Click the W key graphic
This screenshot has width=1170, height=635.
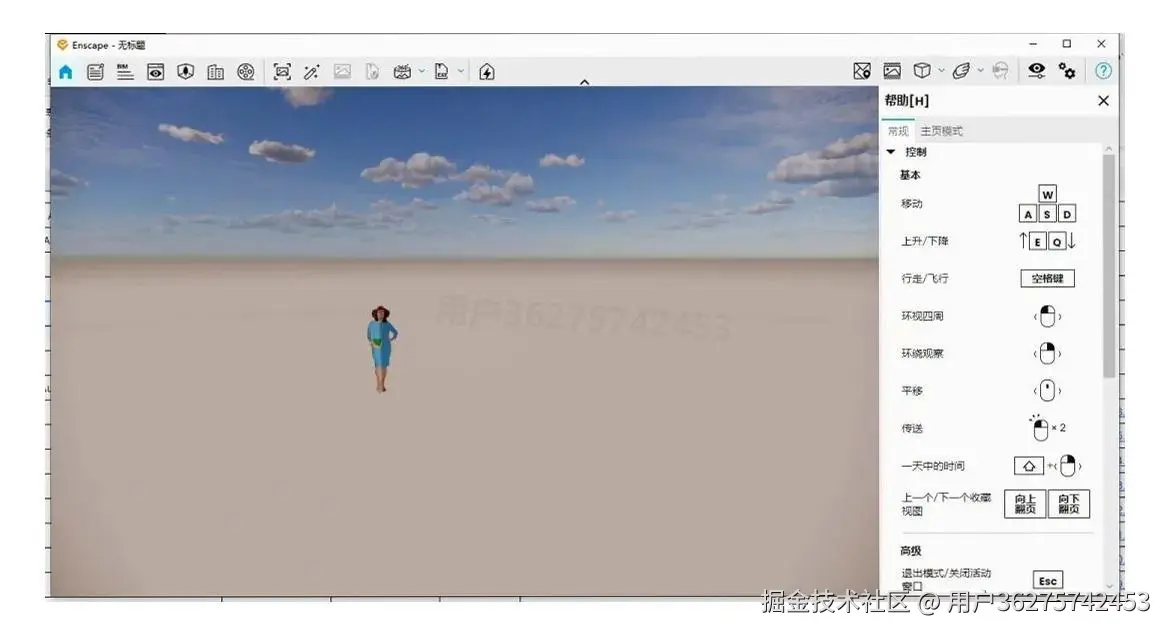(1048, 195)
